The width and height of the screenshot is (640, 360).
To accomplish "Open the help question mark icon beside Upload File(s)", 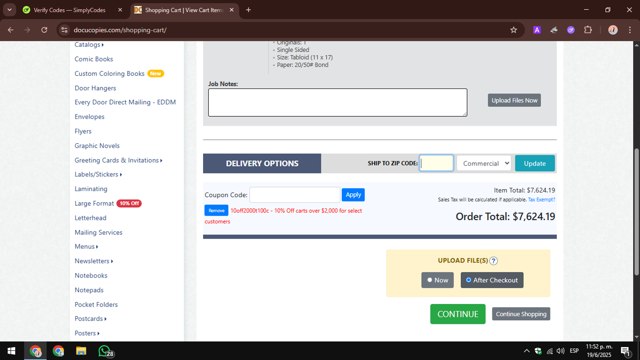I will [493, 260].
